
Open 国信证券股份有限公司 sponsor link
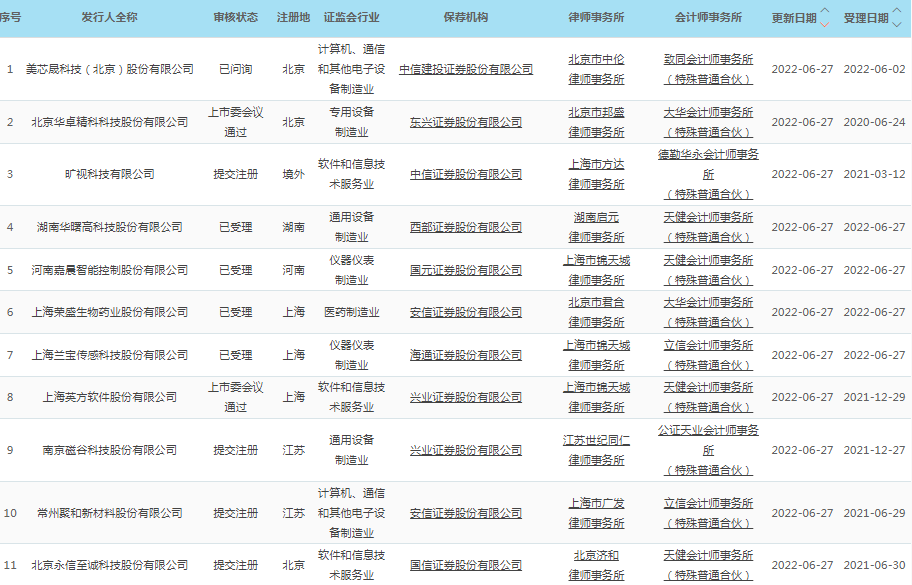click(x=466, y=565)
